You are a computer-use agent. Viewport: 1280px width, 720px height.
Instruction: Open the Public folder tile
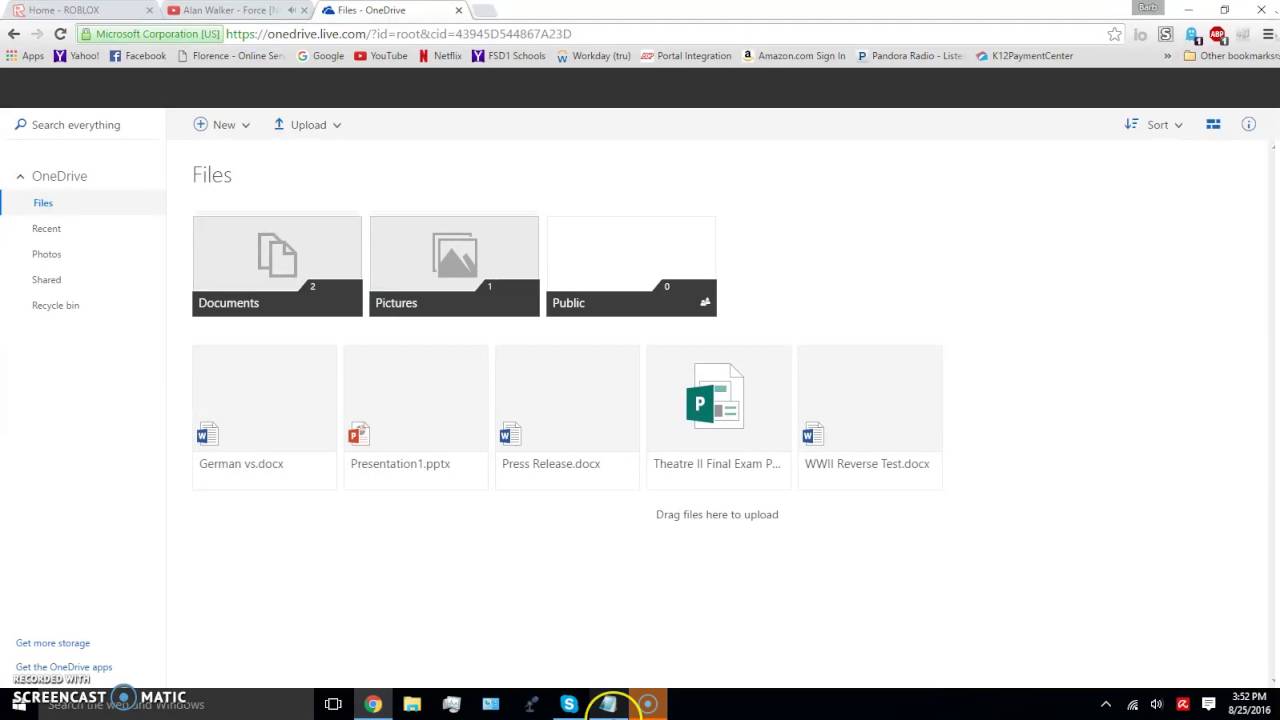[631, 266]
